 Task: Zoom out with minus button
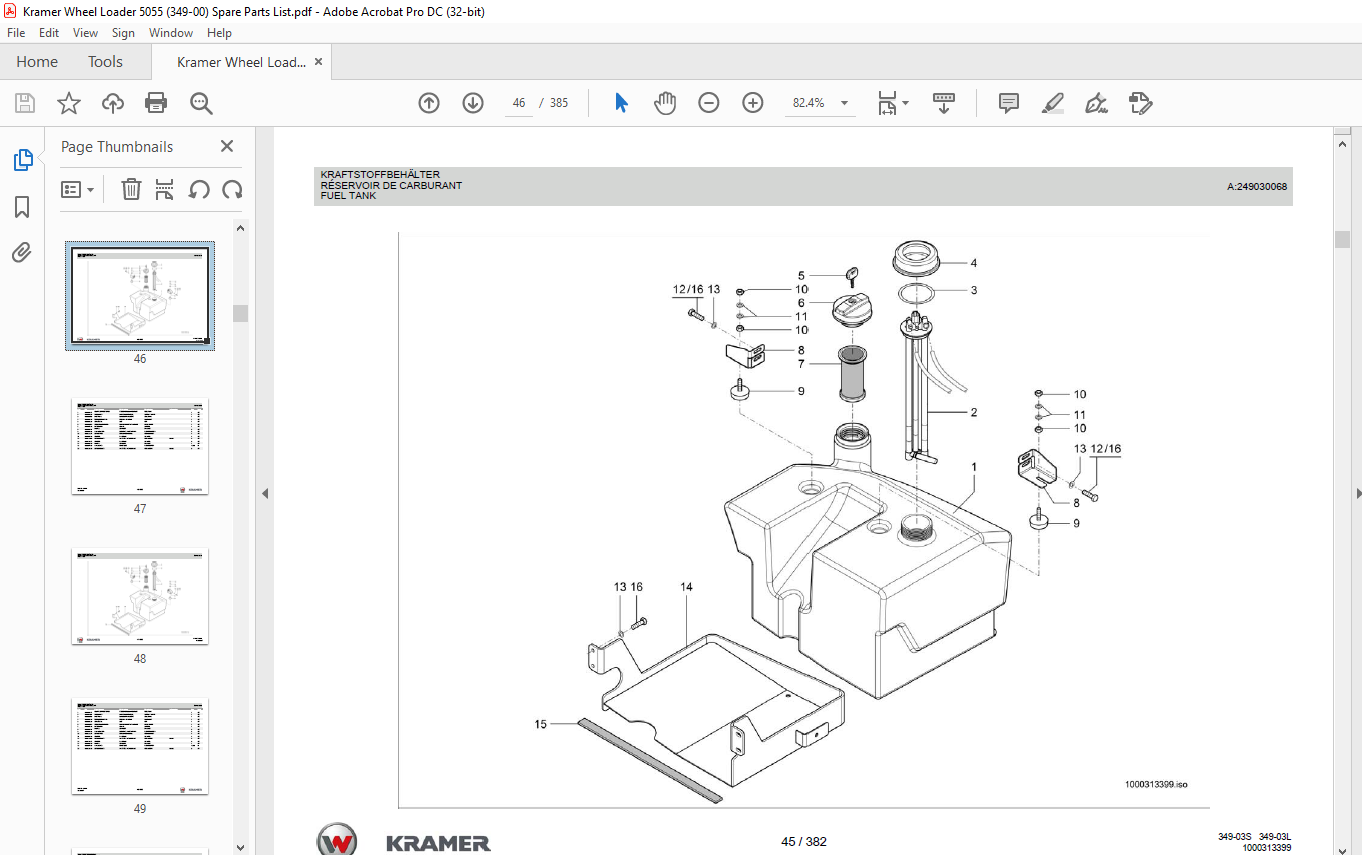(x=709, y=103)
